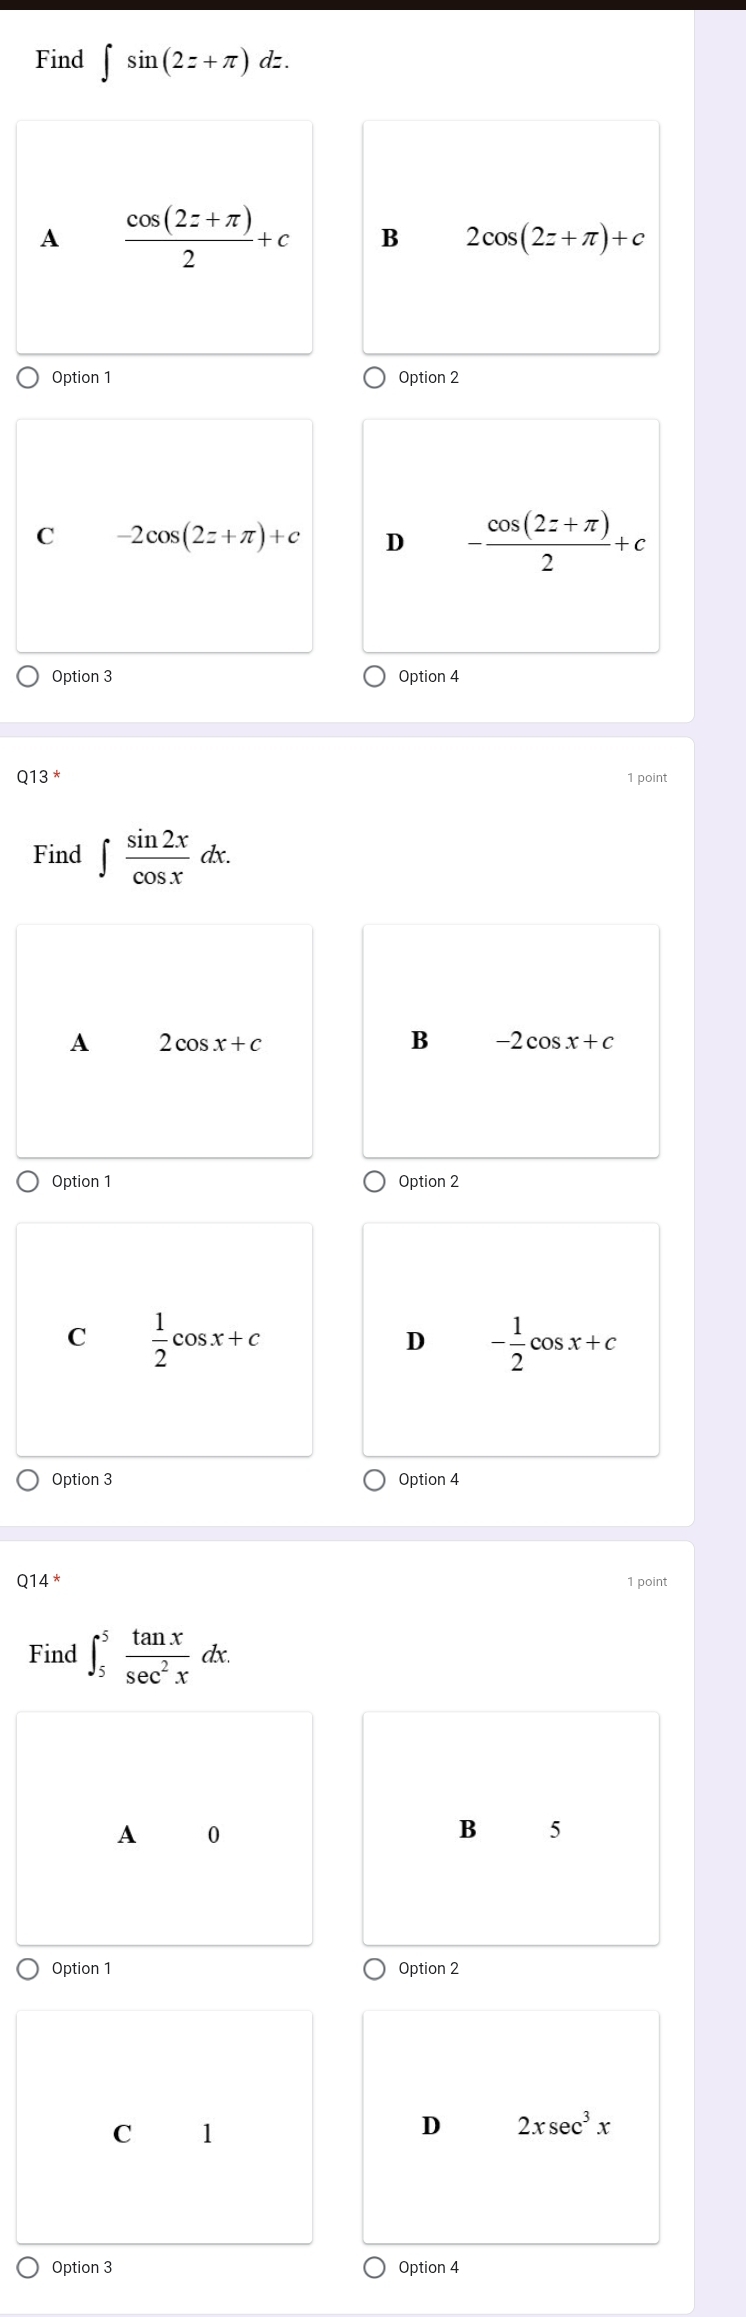Choose Option 4 radio for sin(2z+π) integral
This screenshot has width=746, height=2317.
pyautogui.click(x=375, y=676)
